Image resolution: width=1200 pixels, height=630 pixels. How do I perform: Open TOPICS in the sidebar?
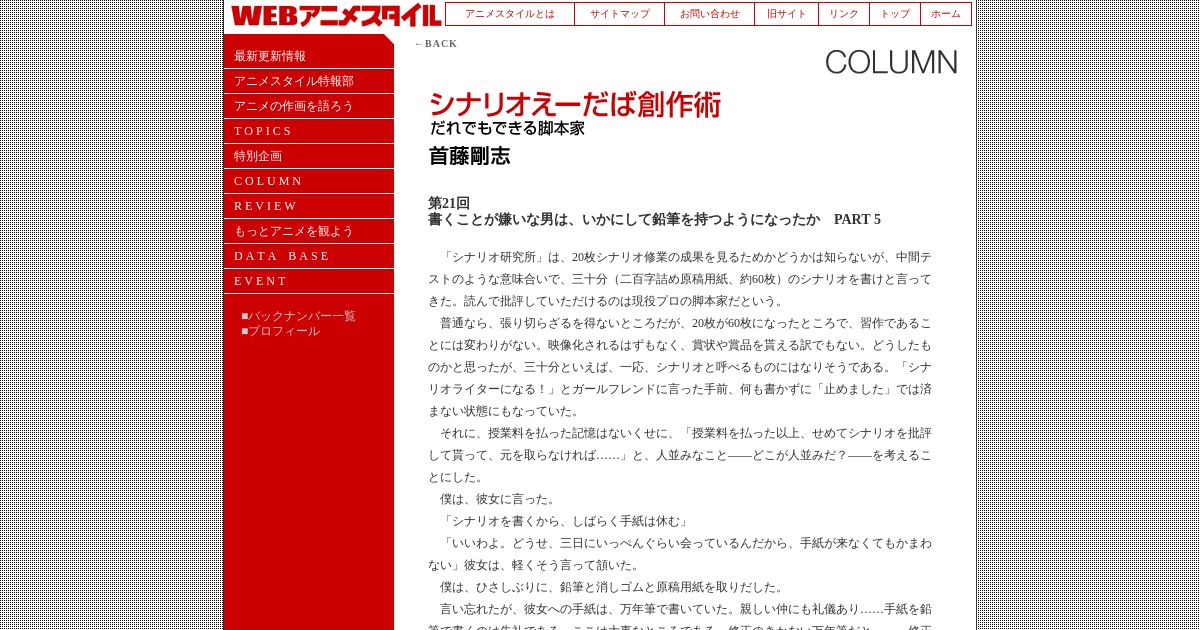309,131
